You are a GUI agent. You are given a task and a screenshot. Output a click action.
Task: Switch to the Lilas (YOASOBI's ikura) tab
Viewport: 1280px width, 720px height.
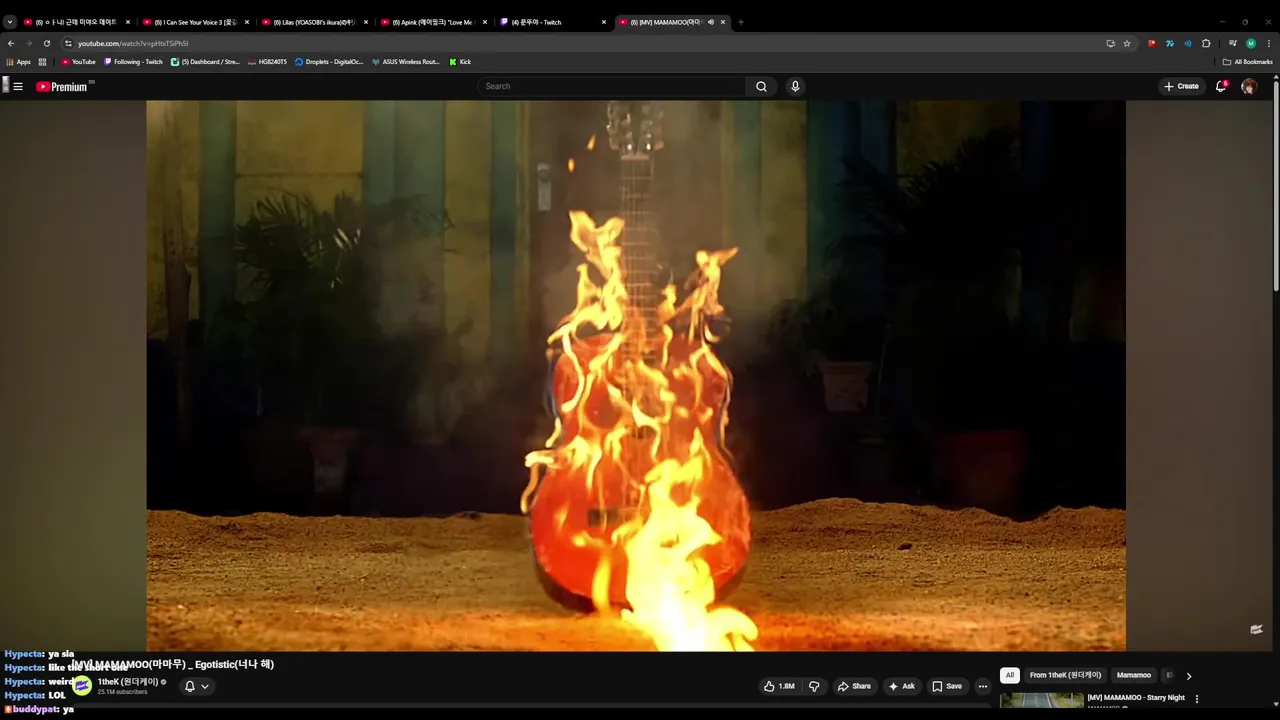tap(313, 22)
